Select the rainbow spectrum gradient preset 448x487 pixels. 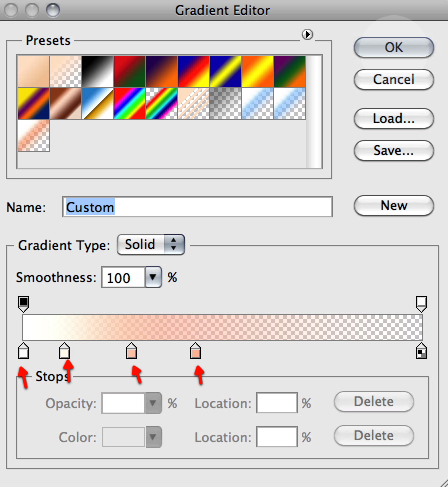[x=129, y=103]
